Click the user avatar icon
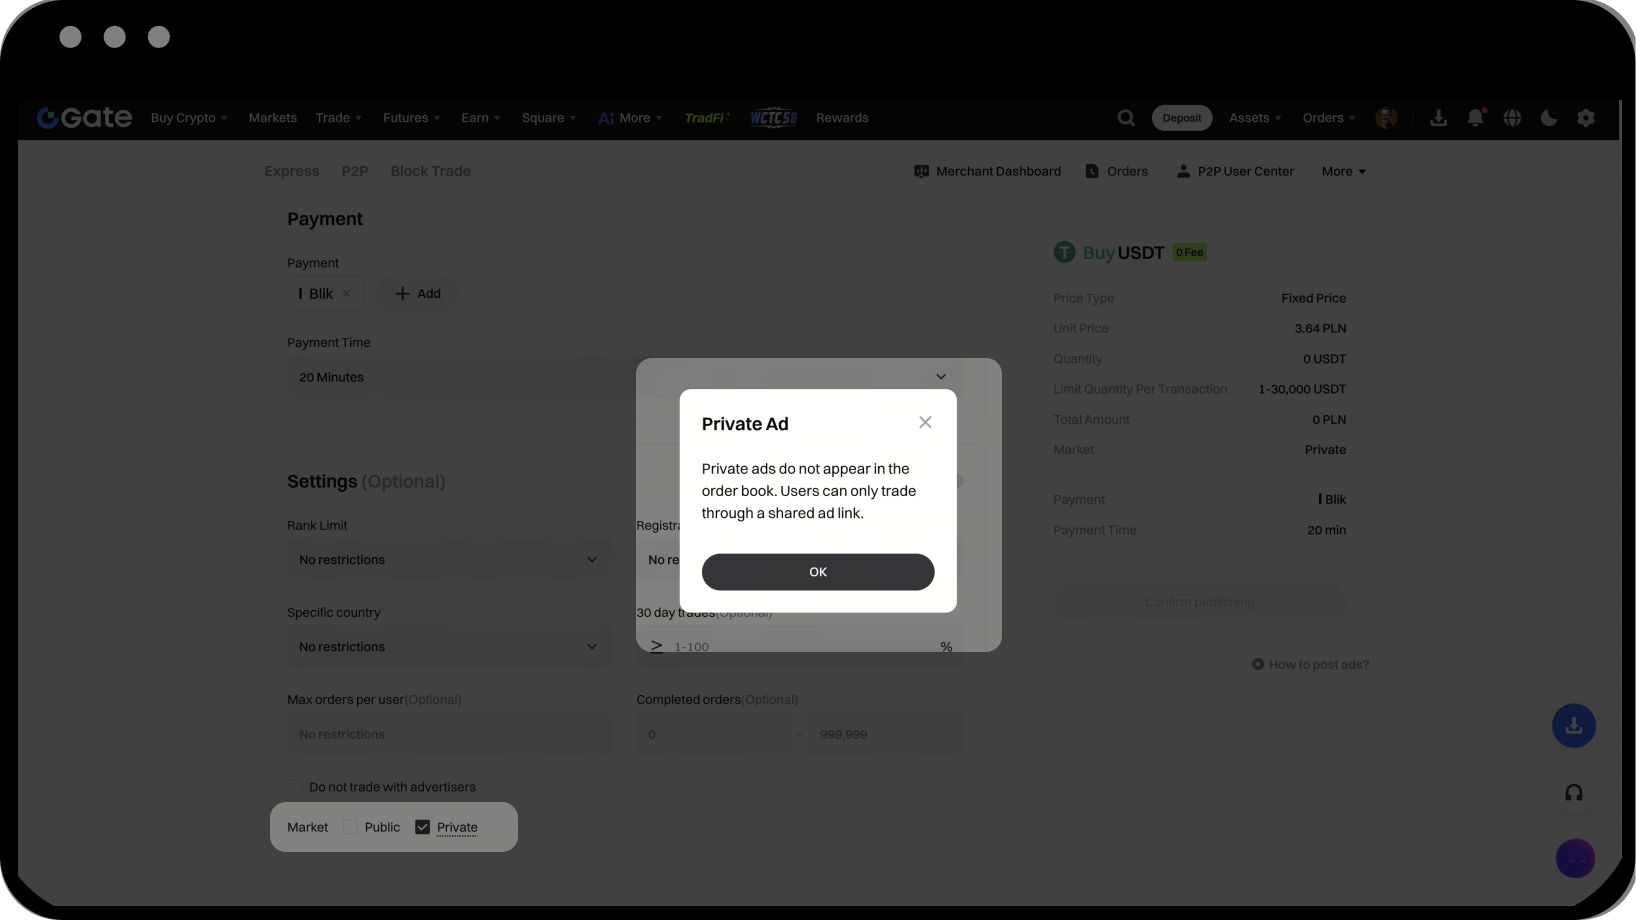 coord(1386,118)
